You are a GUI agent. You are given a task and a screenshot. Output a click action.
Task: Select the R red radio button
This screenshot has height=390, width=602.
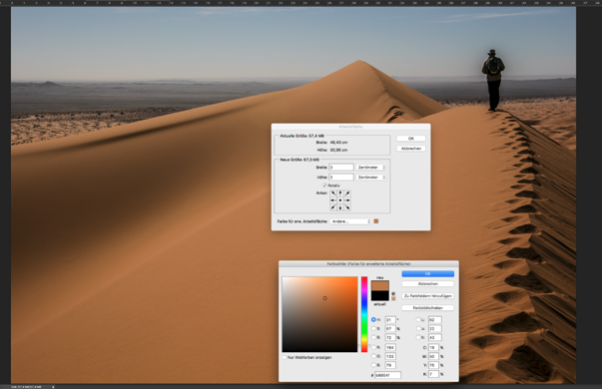374,347
